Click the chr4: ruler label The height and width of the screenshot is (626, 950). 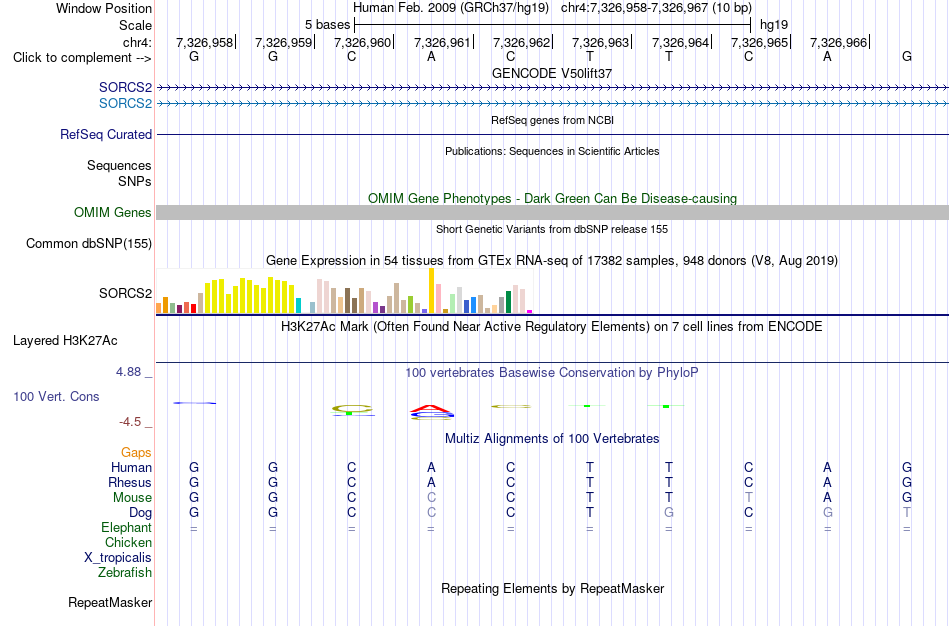138,42
